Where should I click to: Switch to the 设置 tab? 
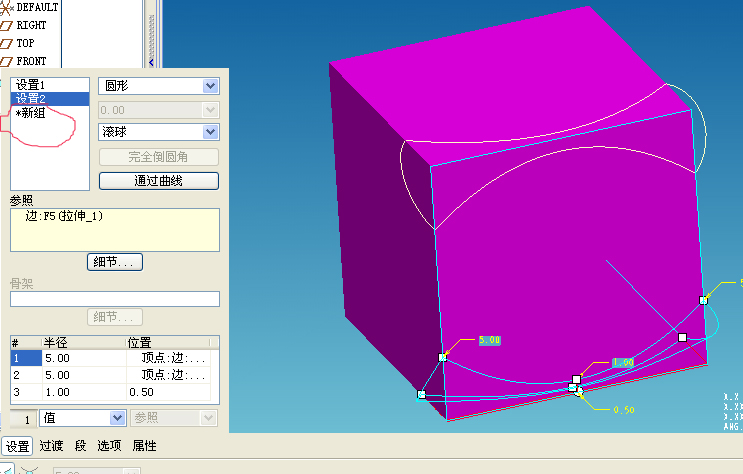tap(18, 446)
